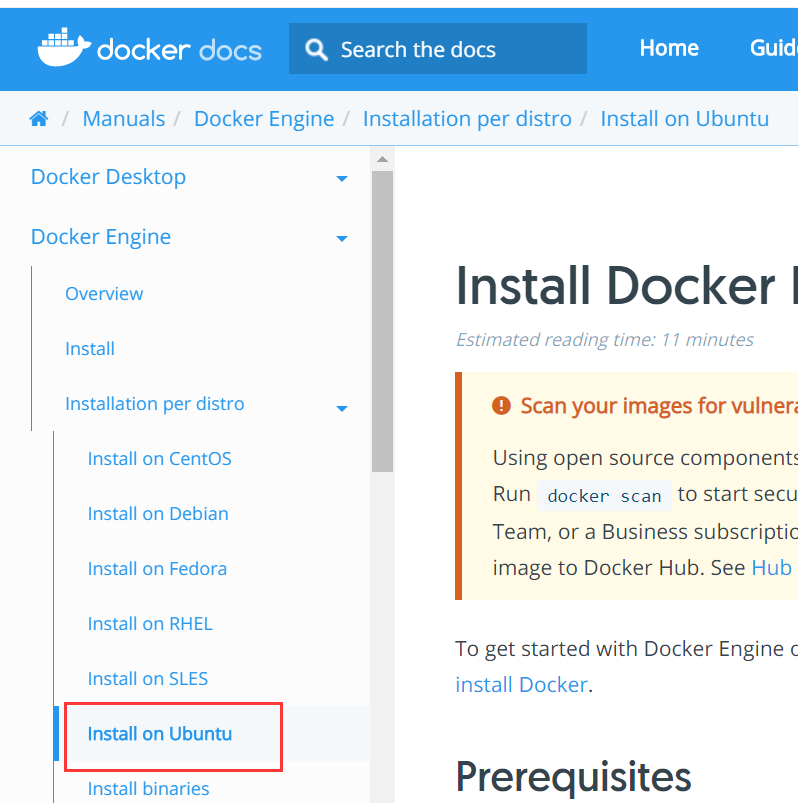Open the Home menu item
The image size is (798, 803).
point(669,47)
